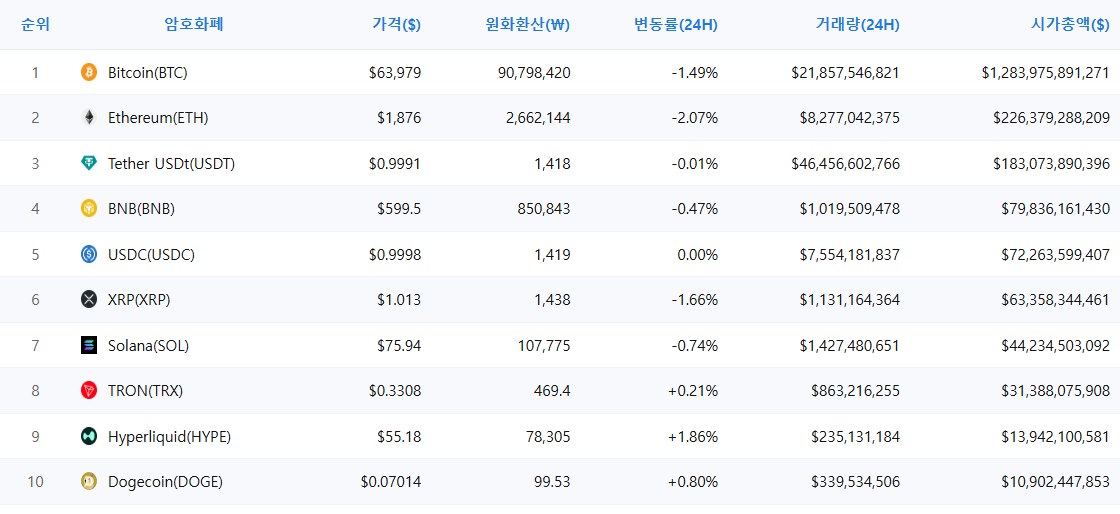Sort by 시가총액($) column header
The height and width of the screenshot is (514, 1120).
point(1070,25)
